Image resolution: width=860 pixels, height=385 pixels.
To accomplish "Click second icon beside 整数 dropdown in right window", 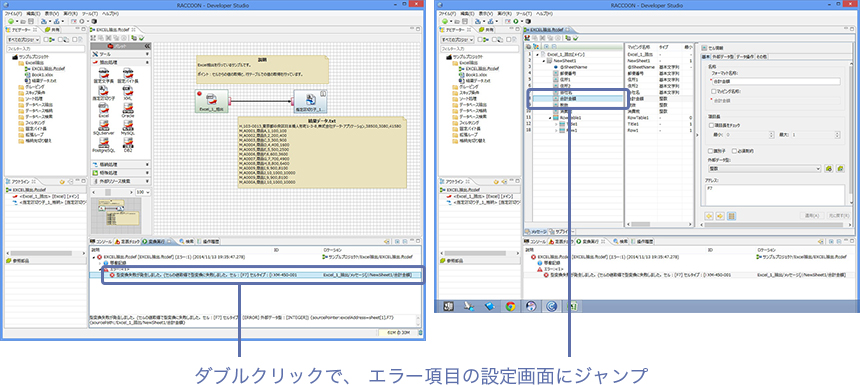I will (841, 168).
